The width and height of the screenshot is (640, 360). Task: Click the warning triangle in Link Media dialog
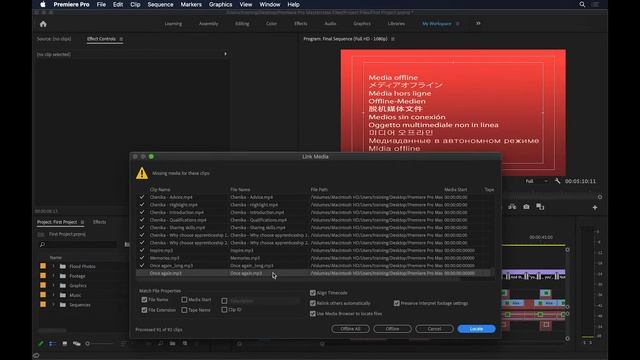pyautogui.click(x=142, y=173)
